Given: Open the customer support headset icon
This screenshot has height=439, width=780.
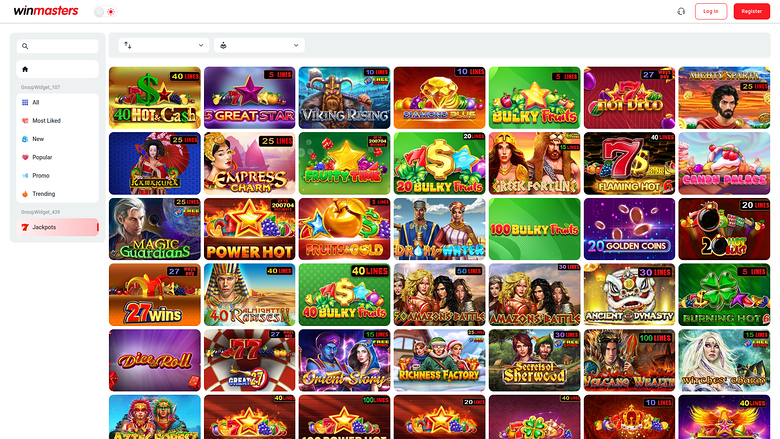Looking at the screenshot, I should [x=681, y=11].
